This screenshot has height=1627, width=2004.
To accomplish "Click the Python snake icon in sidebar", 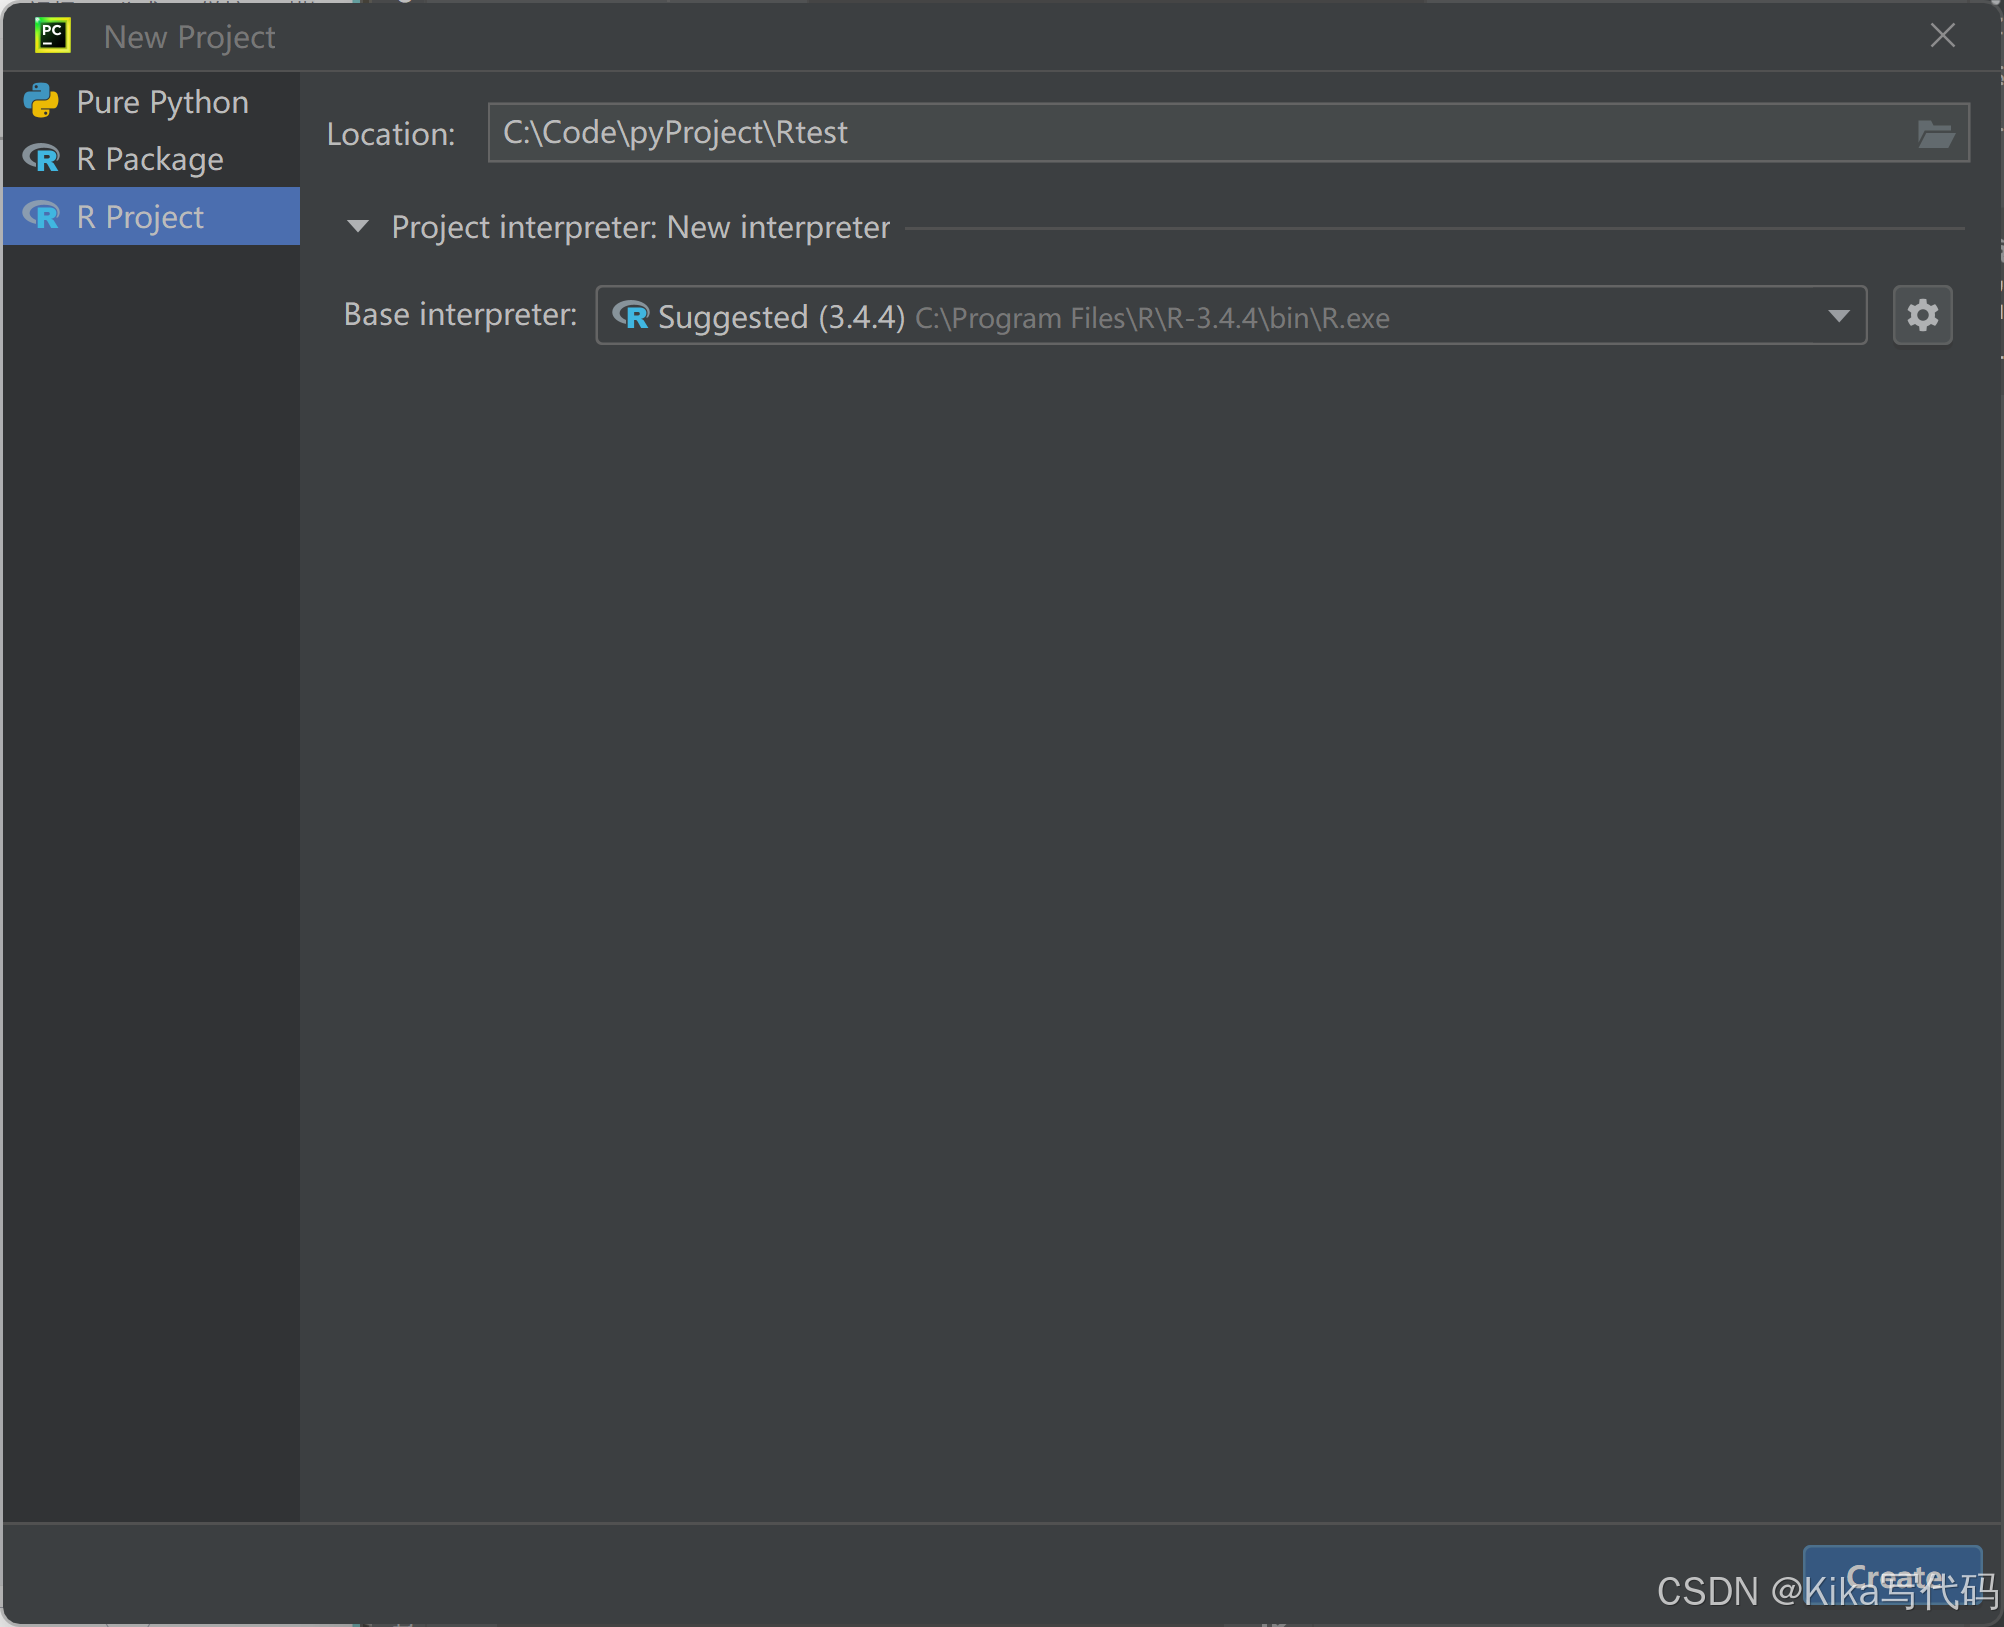I will [42, 101].
